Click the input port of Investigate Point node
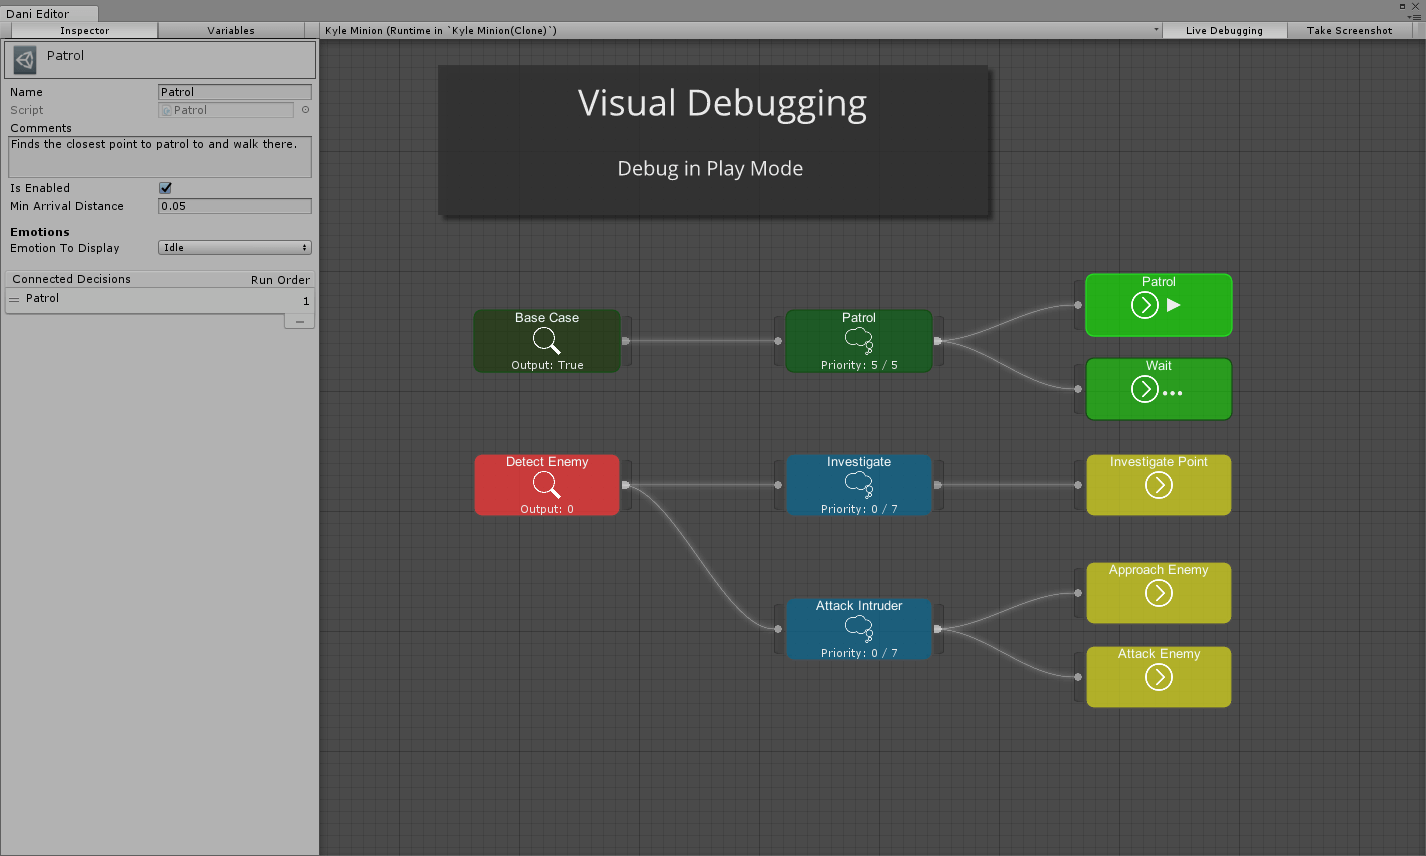 pos(1078,485)
